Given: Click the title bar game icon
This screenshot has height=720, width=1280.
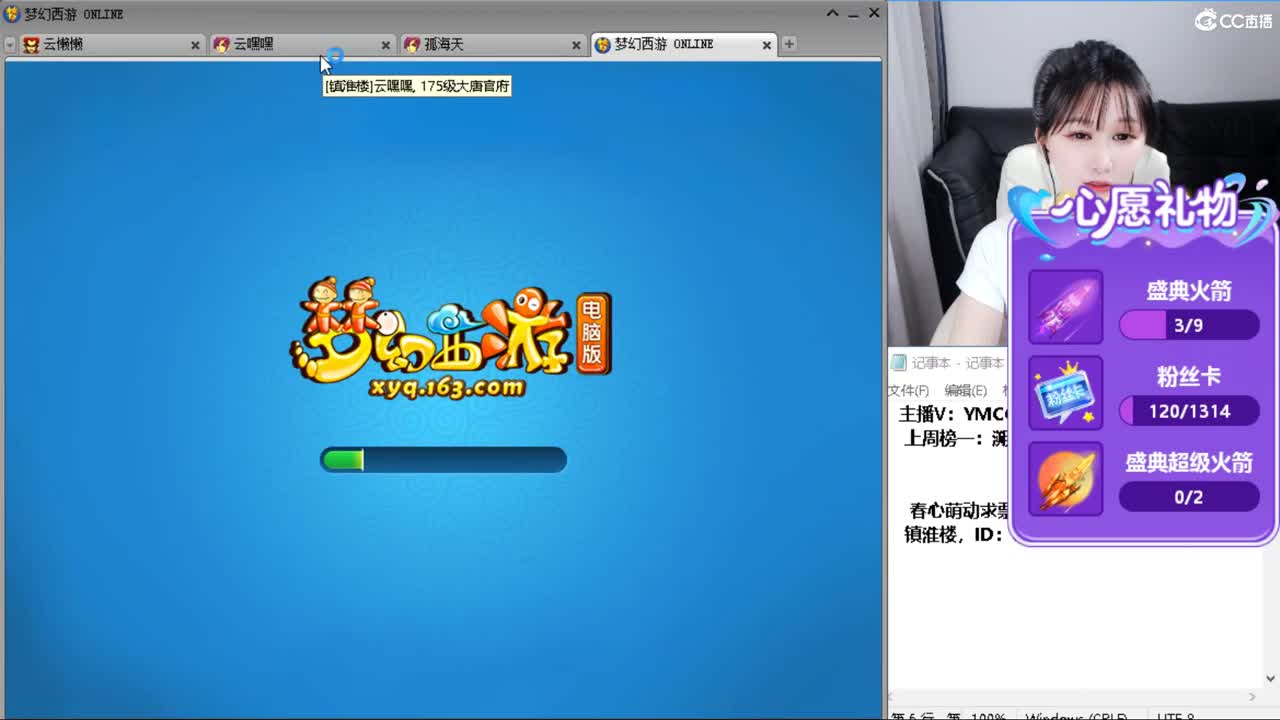Looking at the screenshot, I should coord(12,14).
